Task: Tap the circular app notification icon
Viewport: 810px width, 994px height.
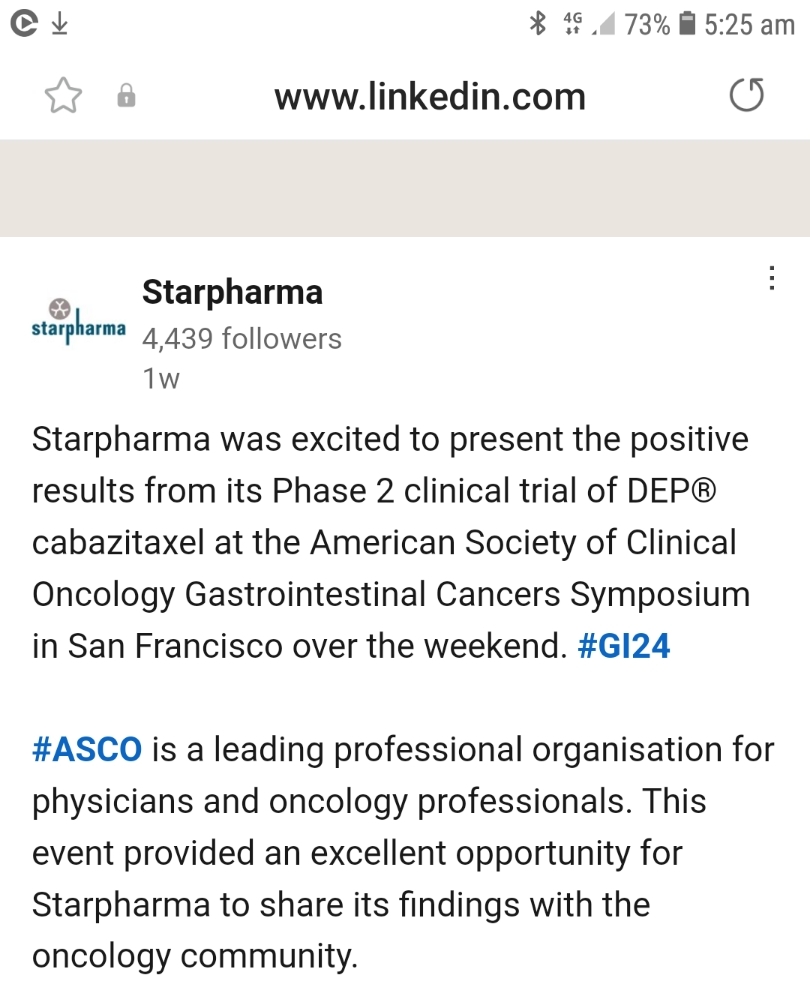Action: [x=24, y=24]
